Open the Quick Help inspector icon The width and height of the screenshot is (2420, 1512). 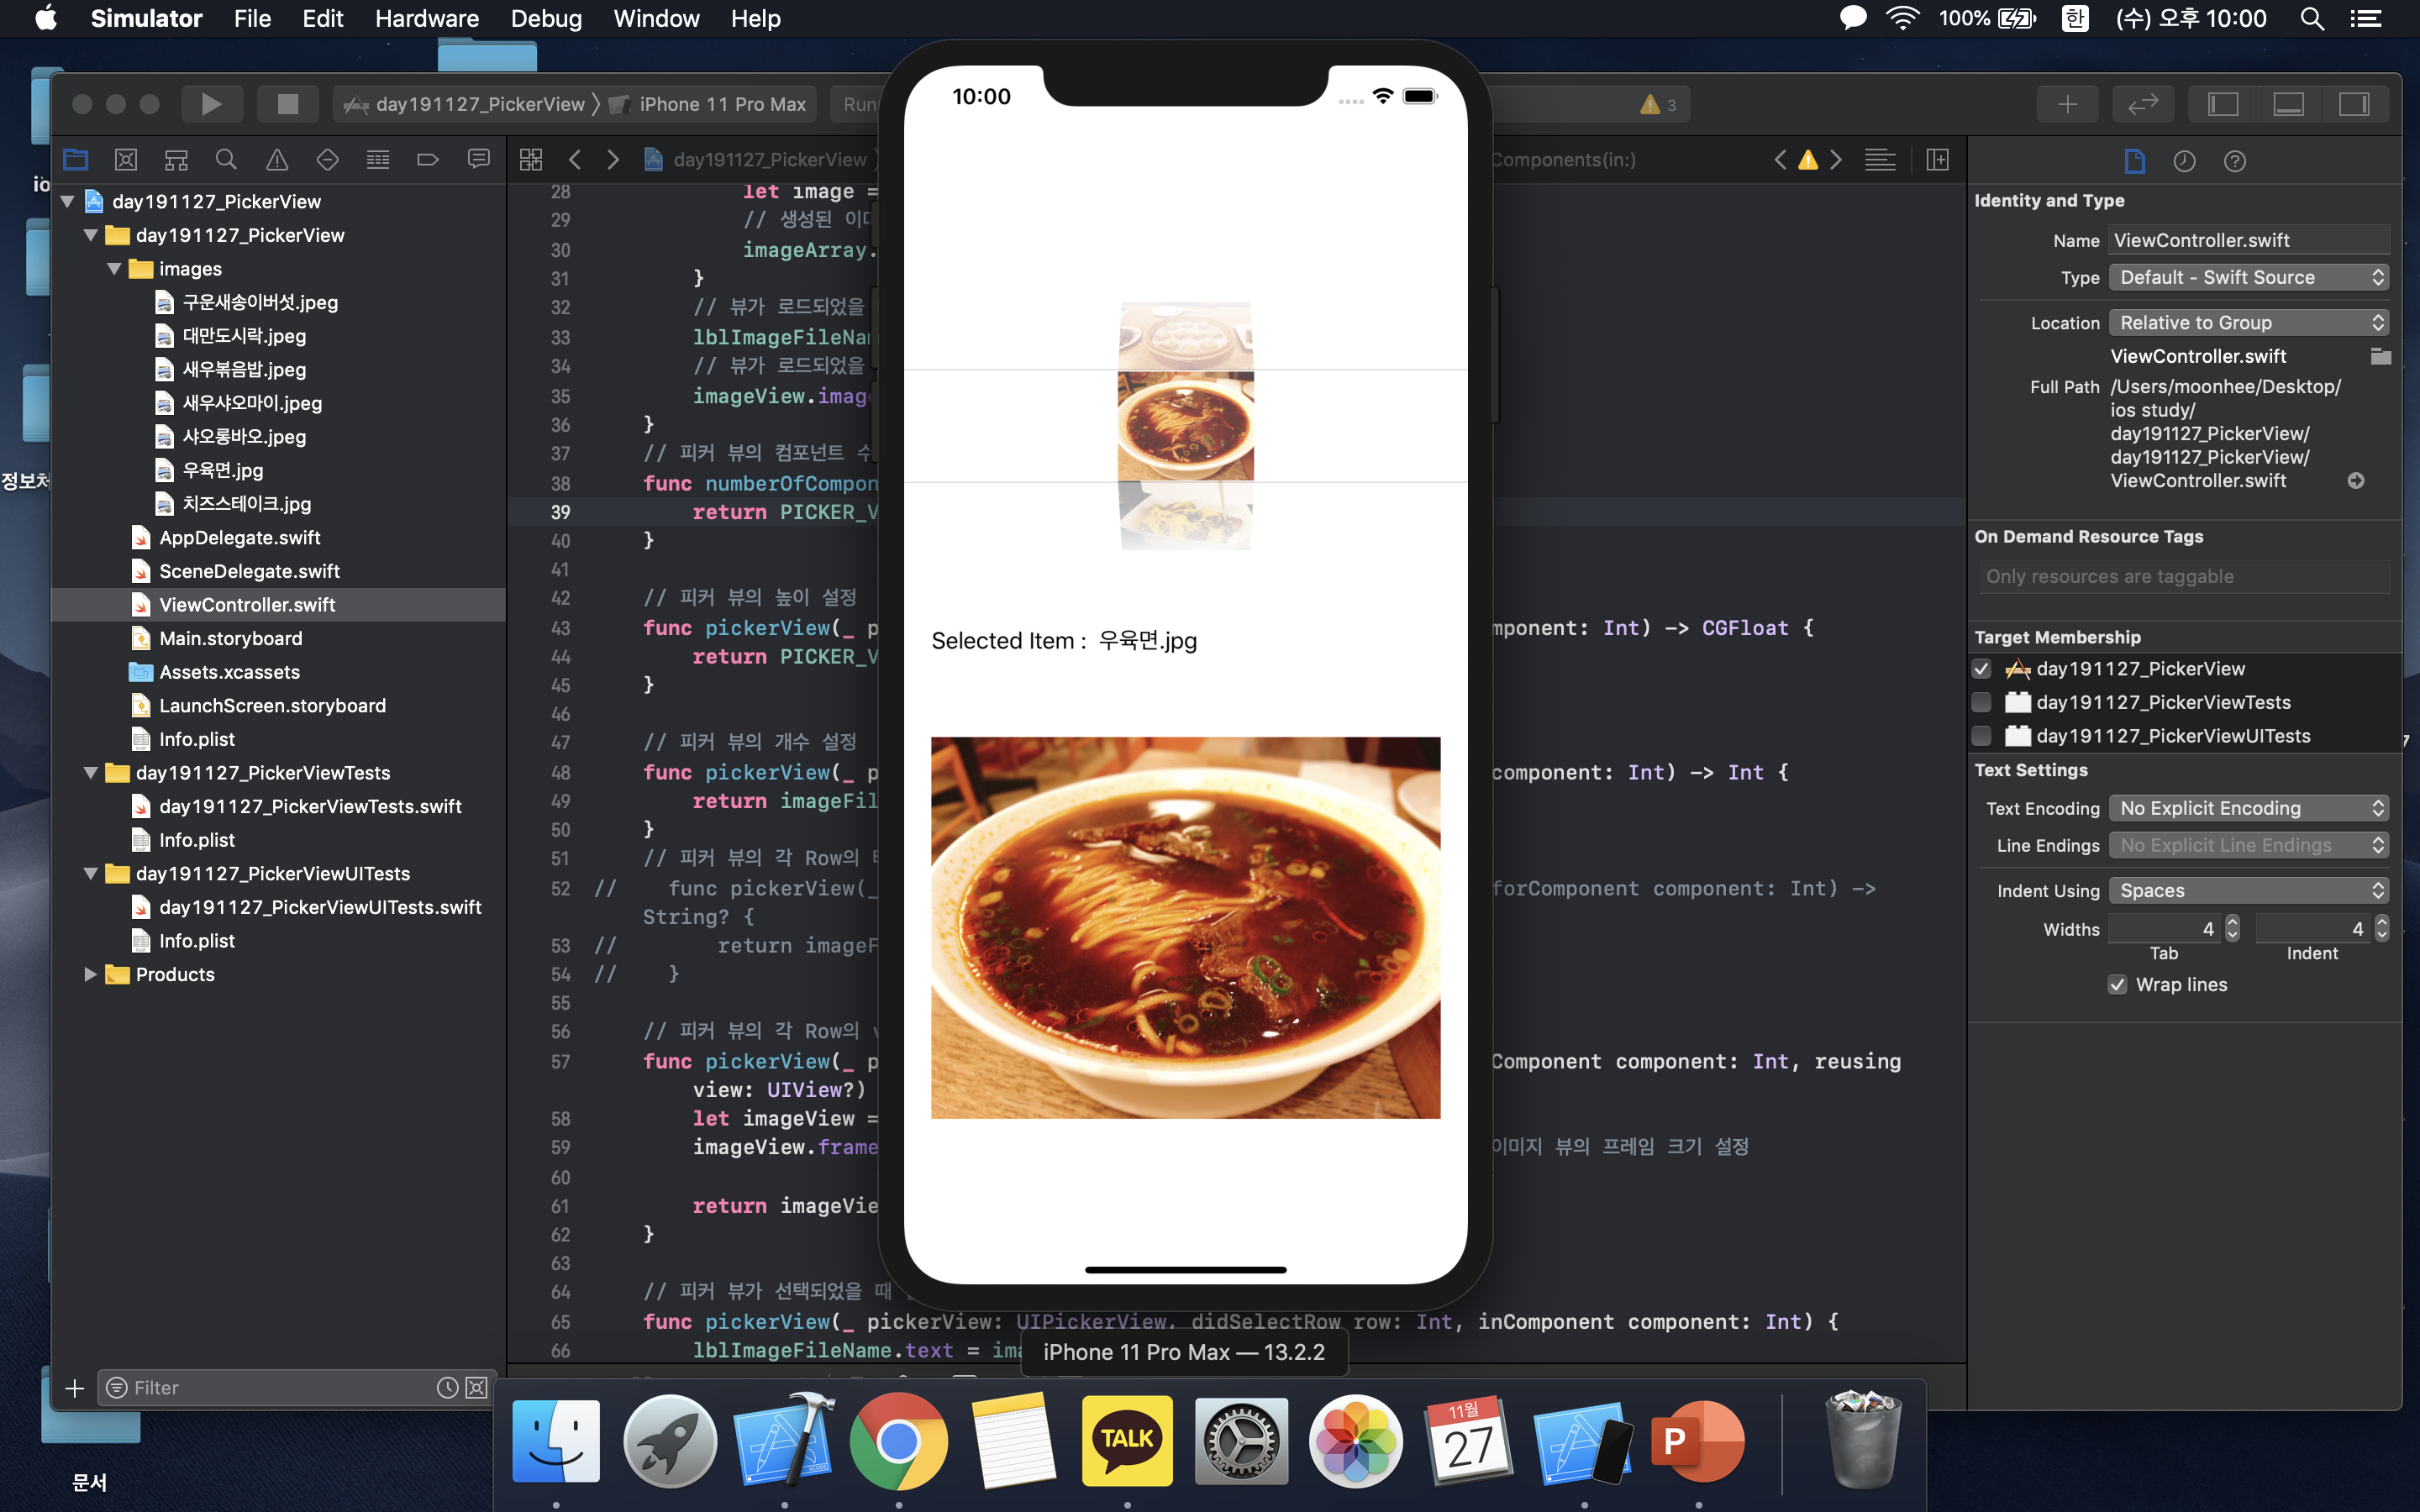[2234, 161]
